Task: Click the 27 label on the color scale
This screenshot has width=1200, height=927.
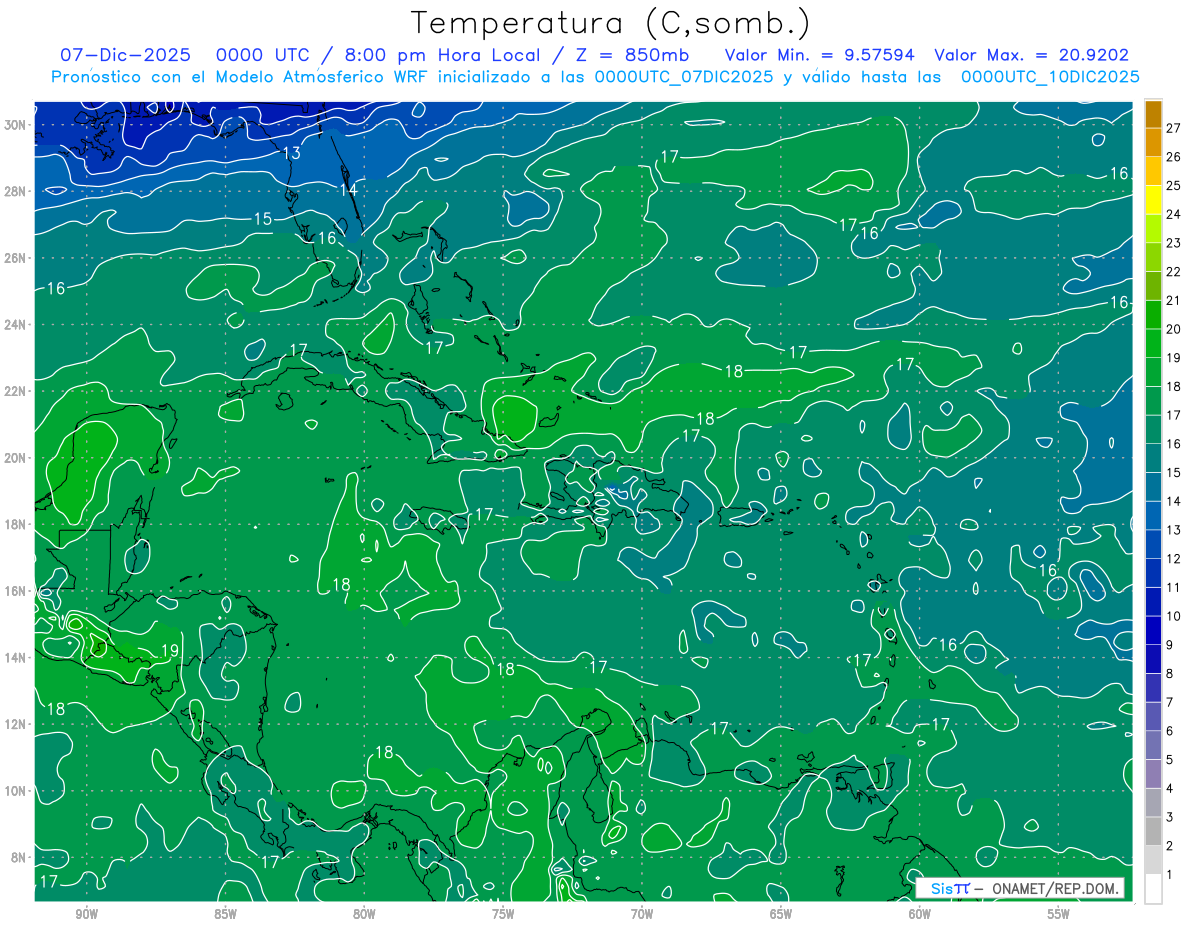Action: (x=1174, y=128)
